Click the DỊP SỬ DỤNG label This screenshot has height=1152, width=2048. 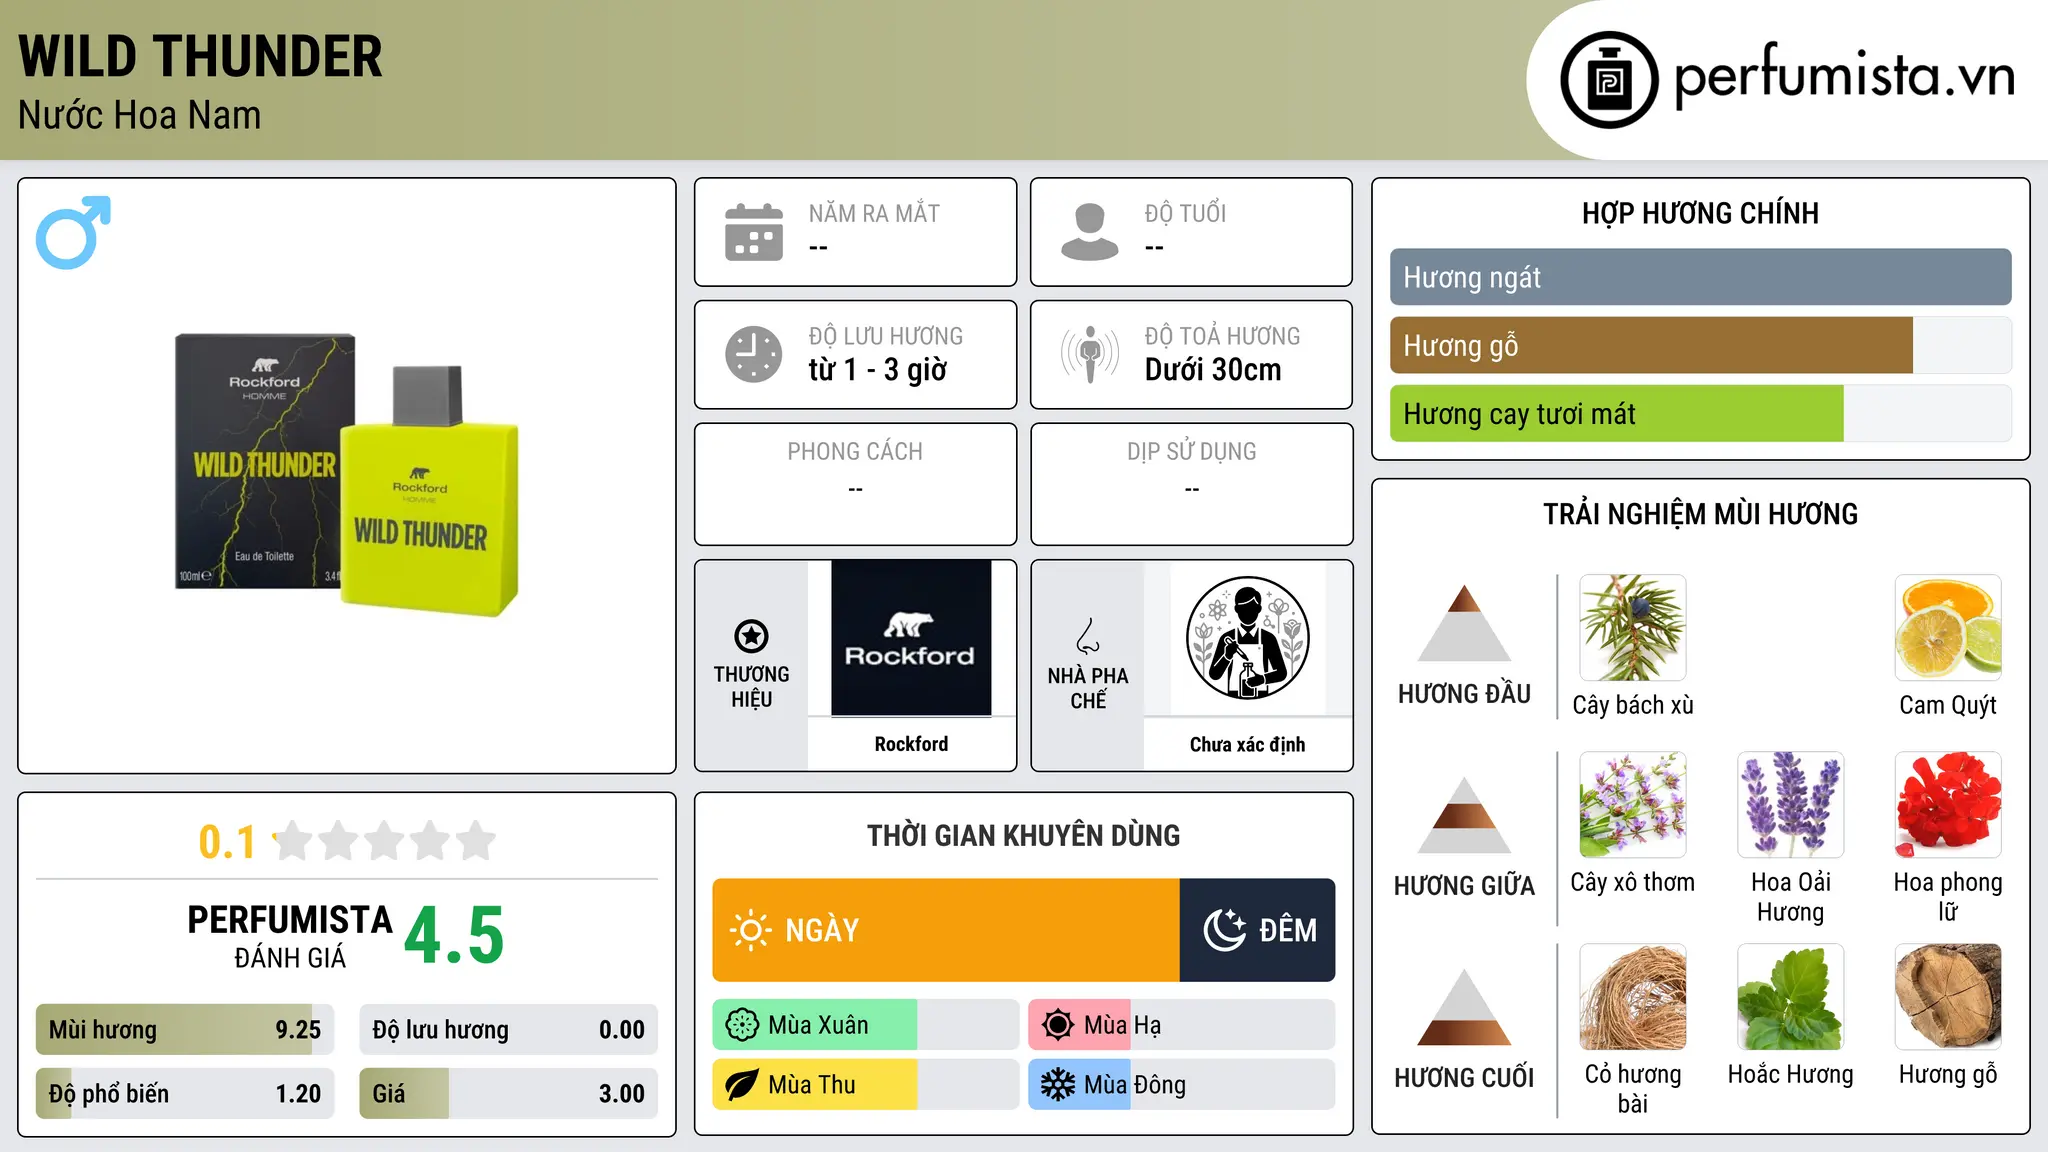1192,451
